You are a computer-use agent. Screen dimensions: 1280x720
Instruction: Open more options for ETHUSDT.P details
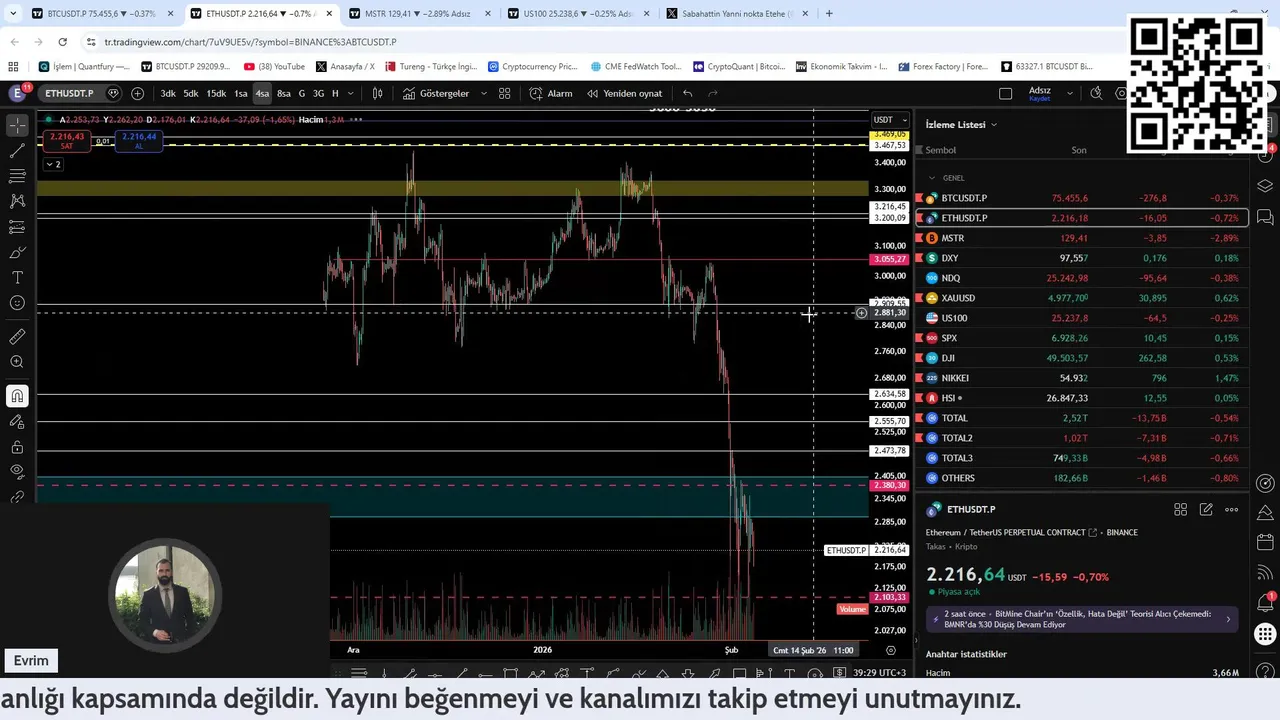[x=1231, y=509]
